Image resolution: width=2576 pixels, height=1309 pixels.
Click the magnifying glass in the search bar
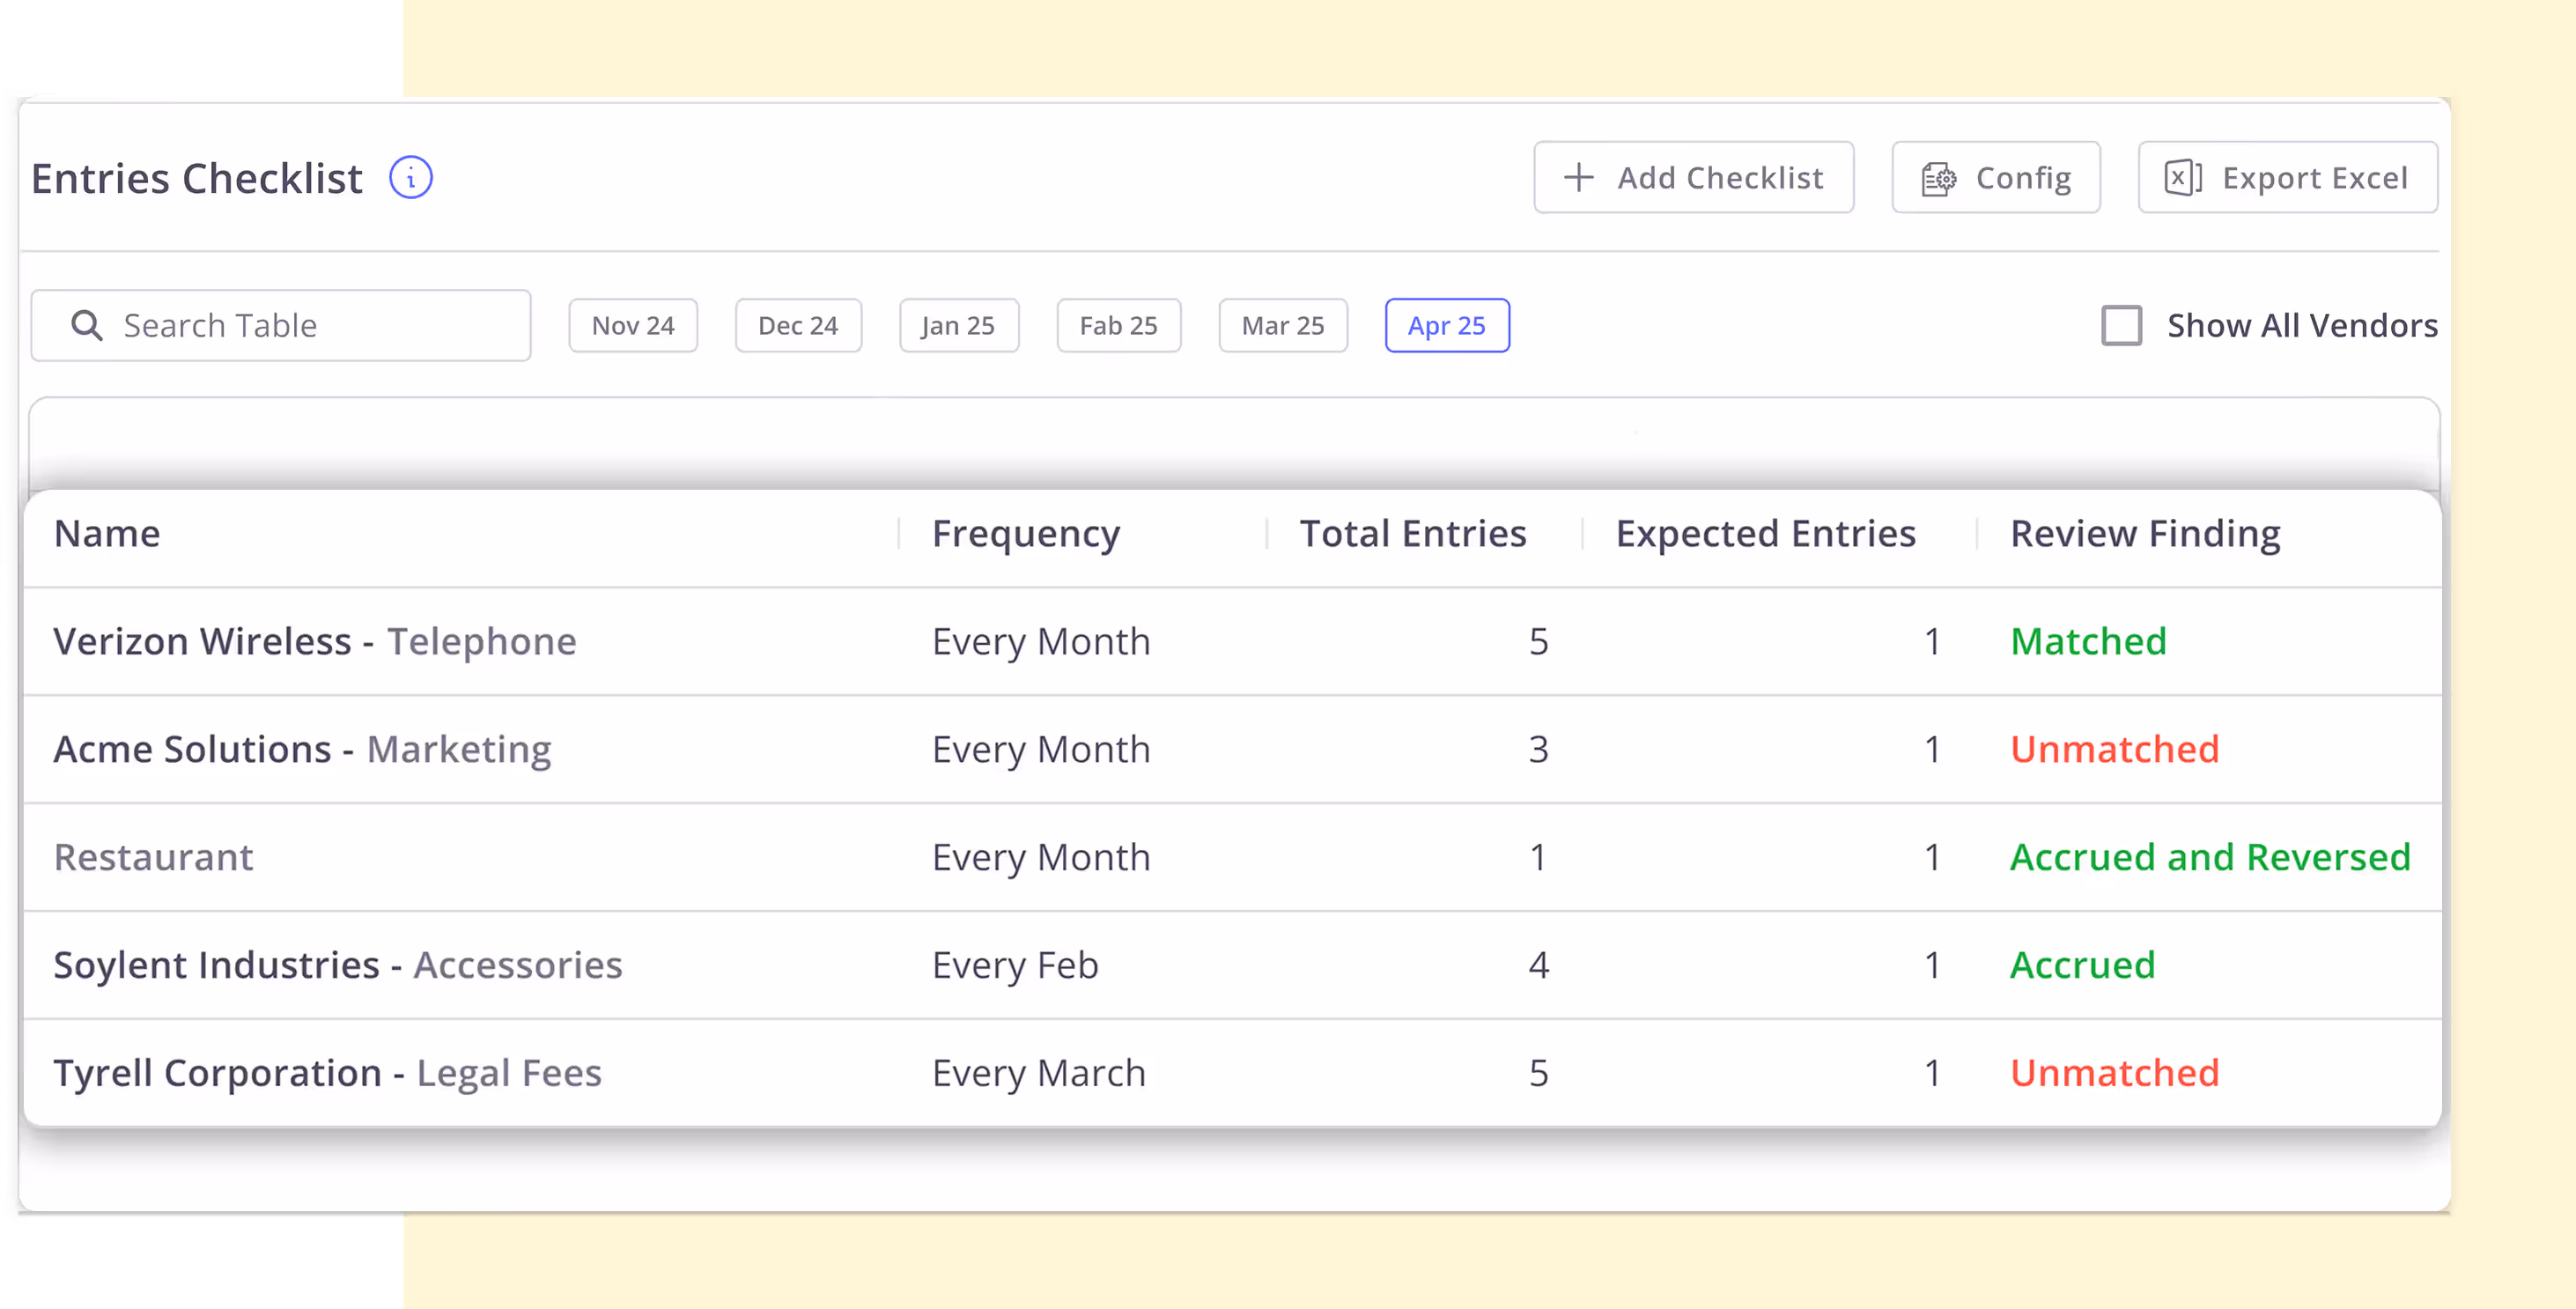[x=86, y=325]
